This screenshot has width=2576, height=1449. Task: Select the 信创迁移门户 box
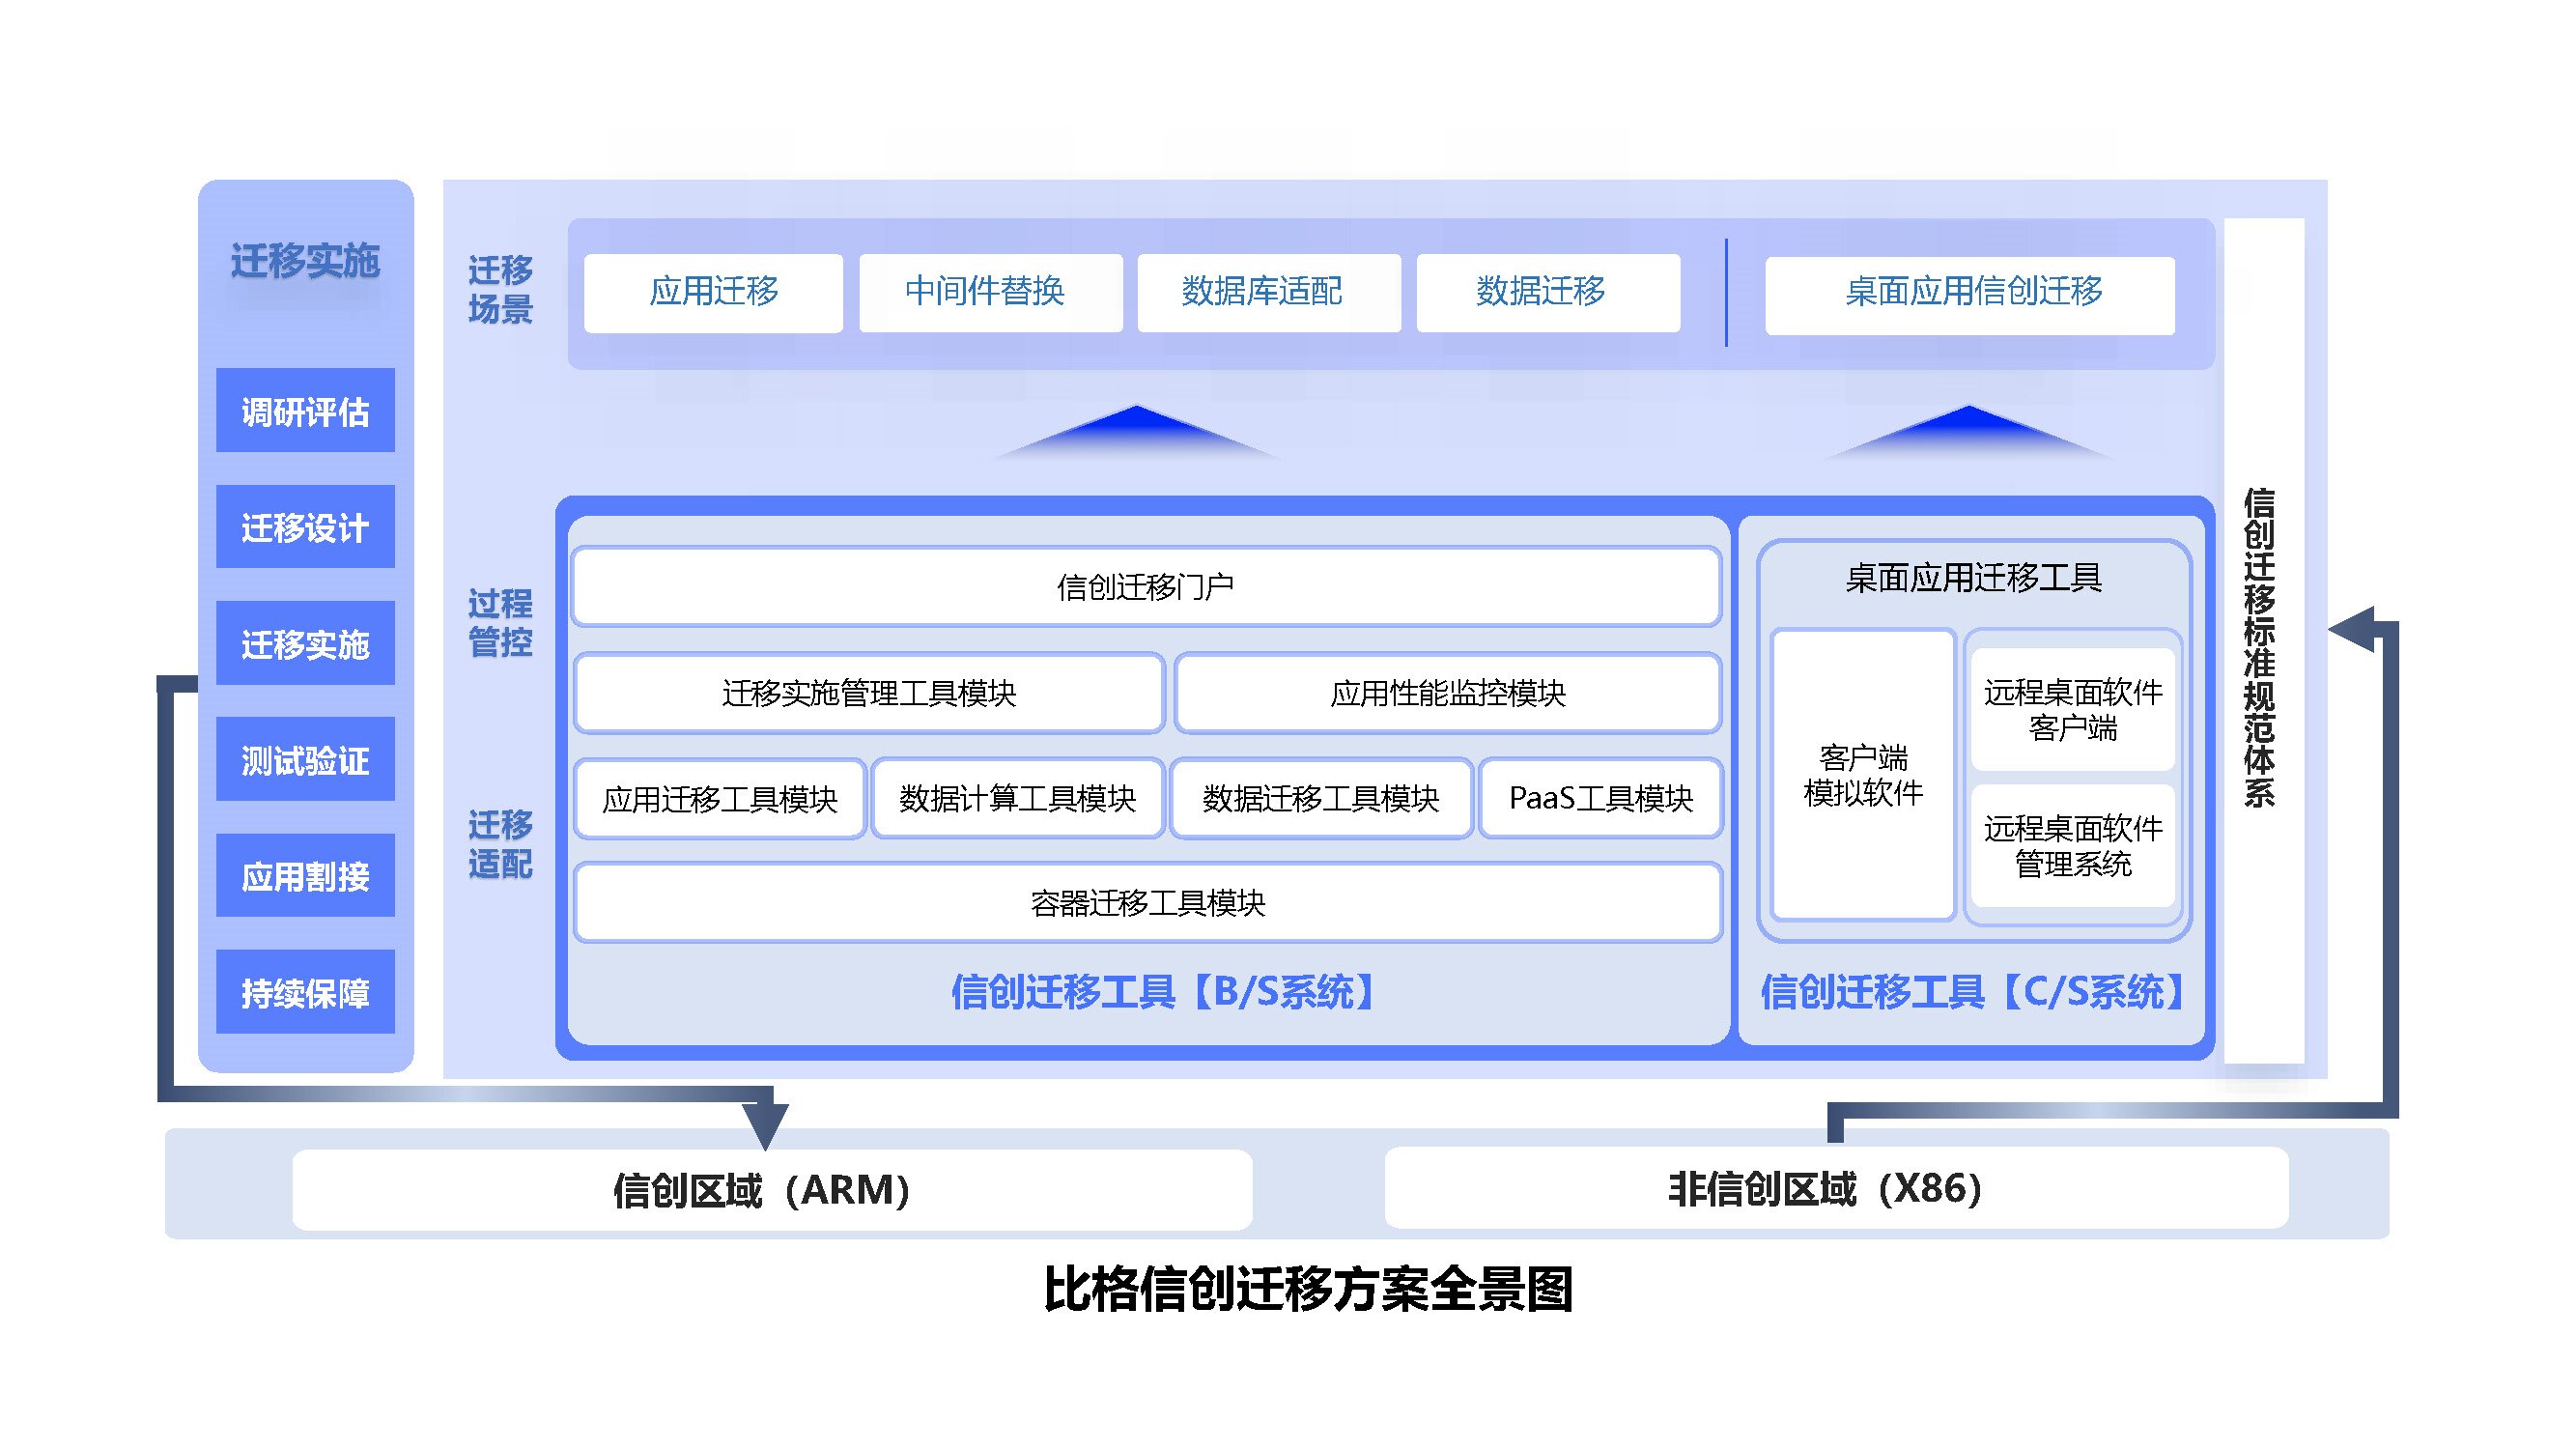[x=1146, y=586]
